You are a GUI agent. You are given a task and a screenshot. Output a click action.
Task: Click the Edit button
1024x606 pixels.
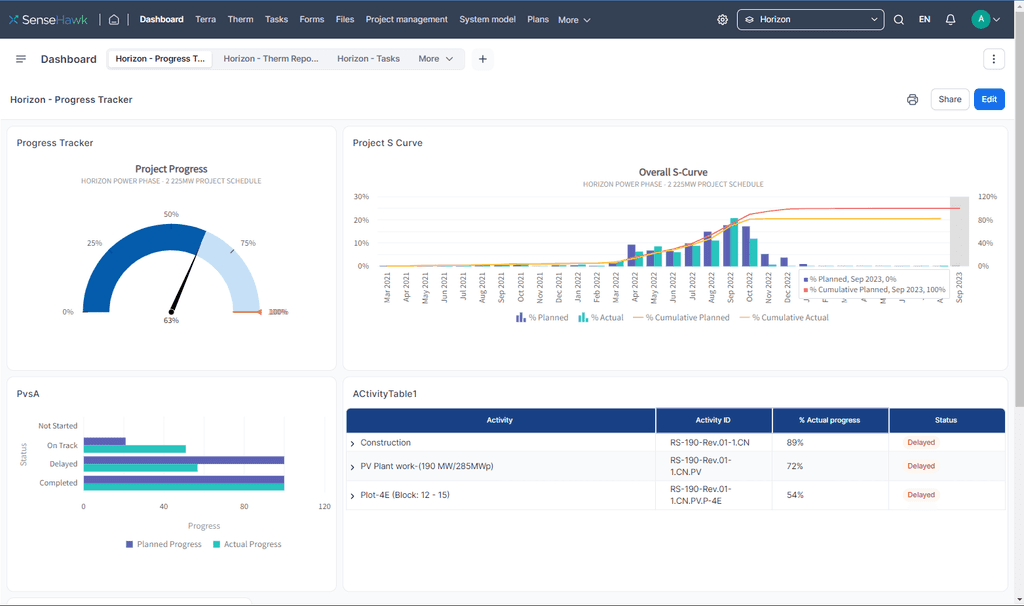(x=989, y=99)
